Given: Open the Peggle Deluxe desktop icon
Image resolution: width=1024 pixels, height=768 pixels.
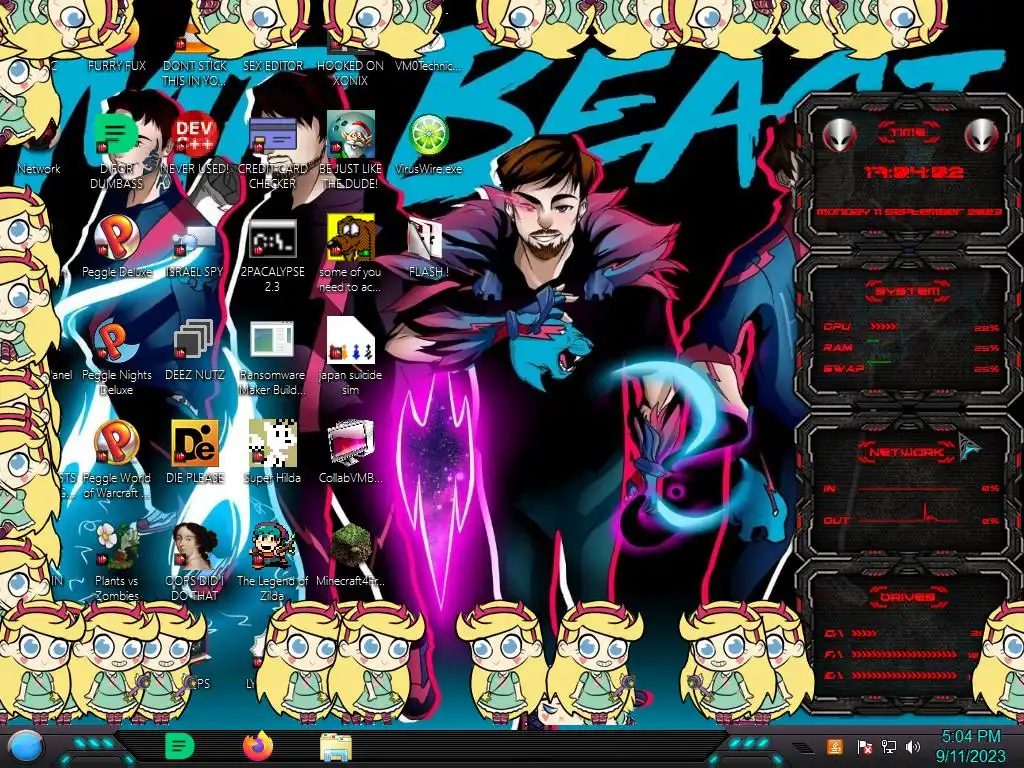Looking at the screenshot, I should click(x=116, y=238).
